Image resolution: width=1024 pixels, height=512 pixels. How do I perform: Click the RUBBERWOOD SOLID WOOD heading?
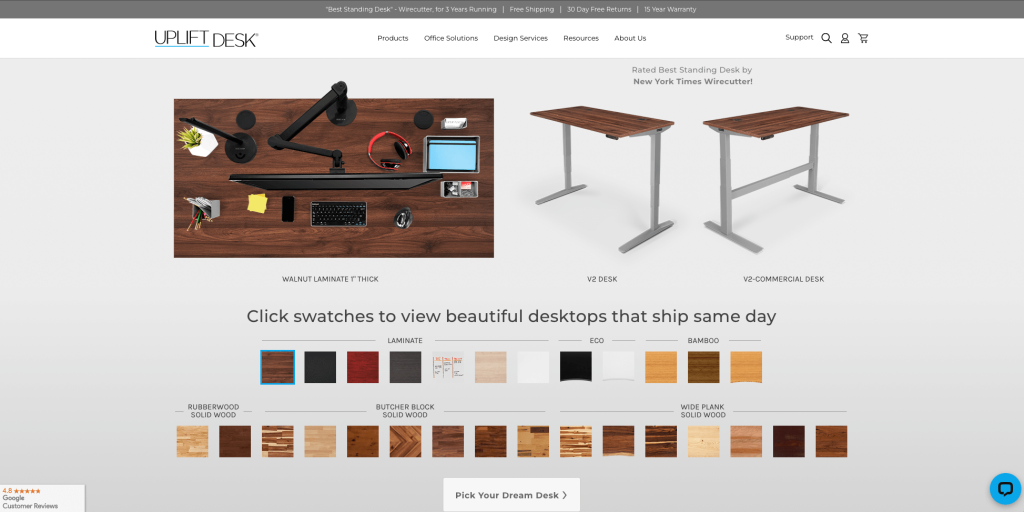click(x=213, y=411)
